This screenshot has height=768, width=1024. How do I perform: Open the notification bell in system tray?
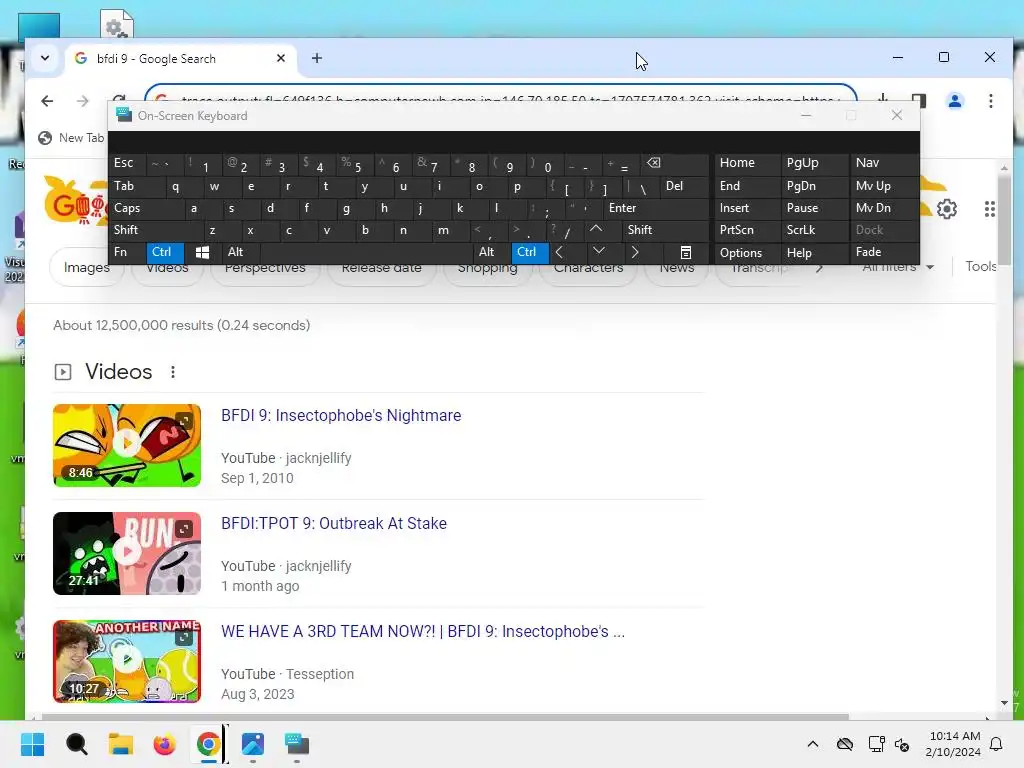997,744
